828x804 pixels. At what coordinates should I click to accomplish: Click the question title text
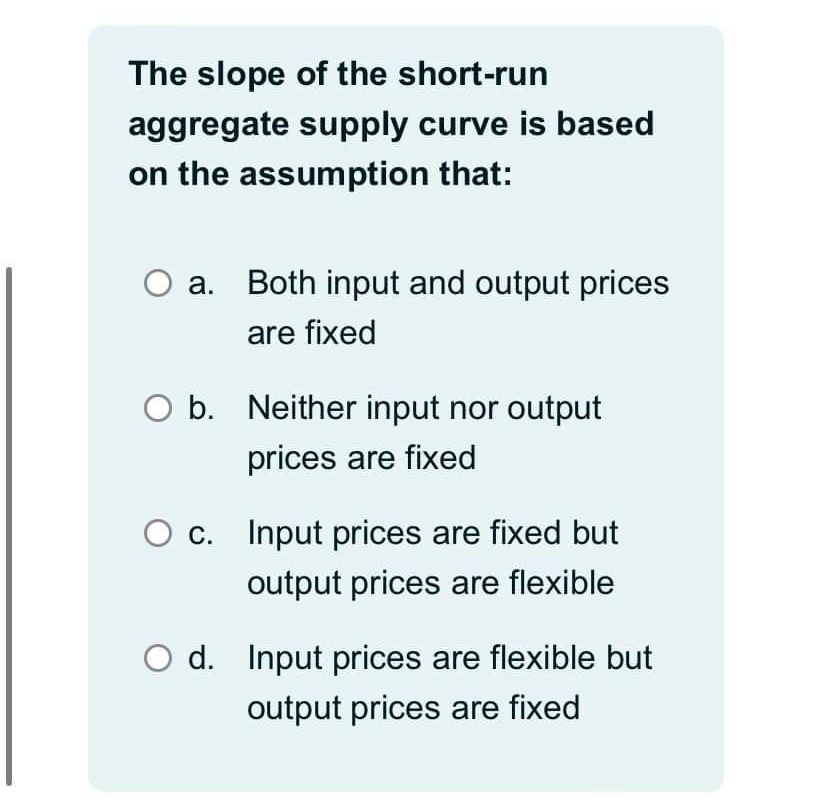(x=392, y=123)
